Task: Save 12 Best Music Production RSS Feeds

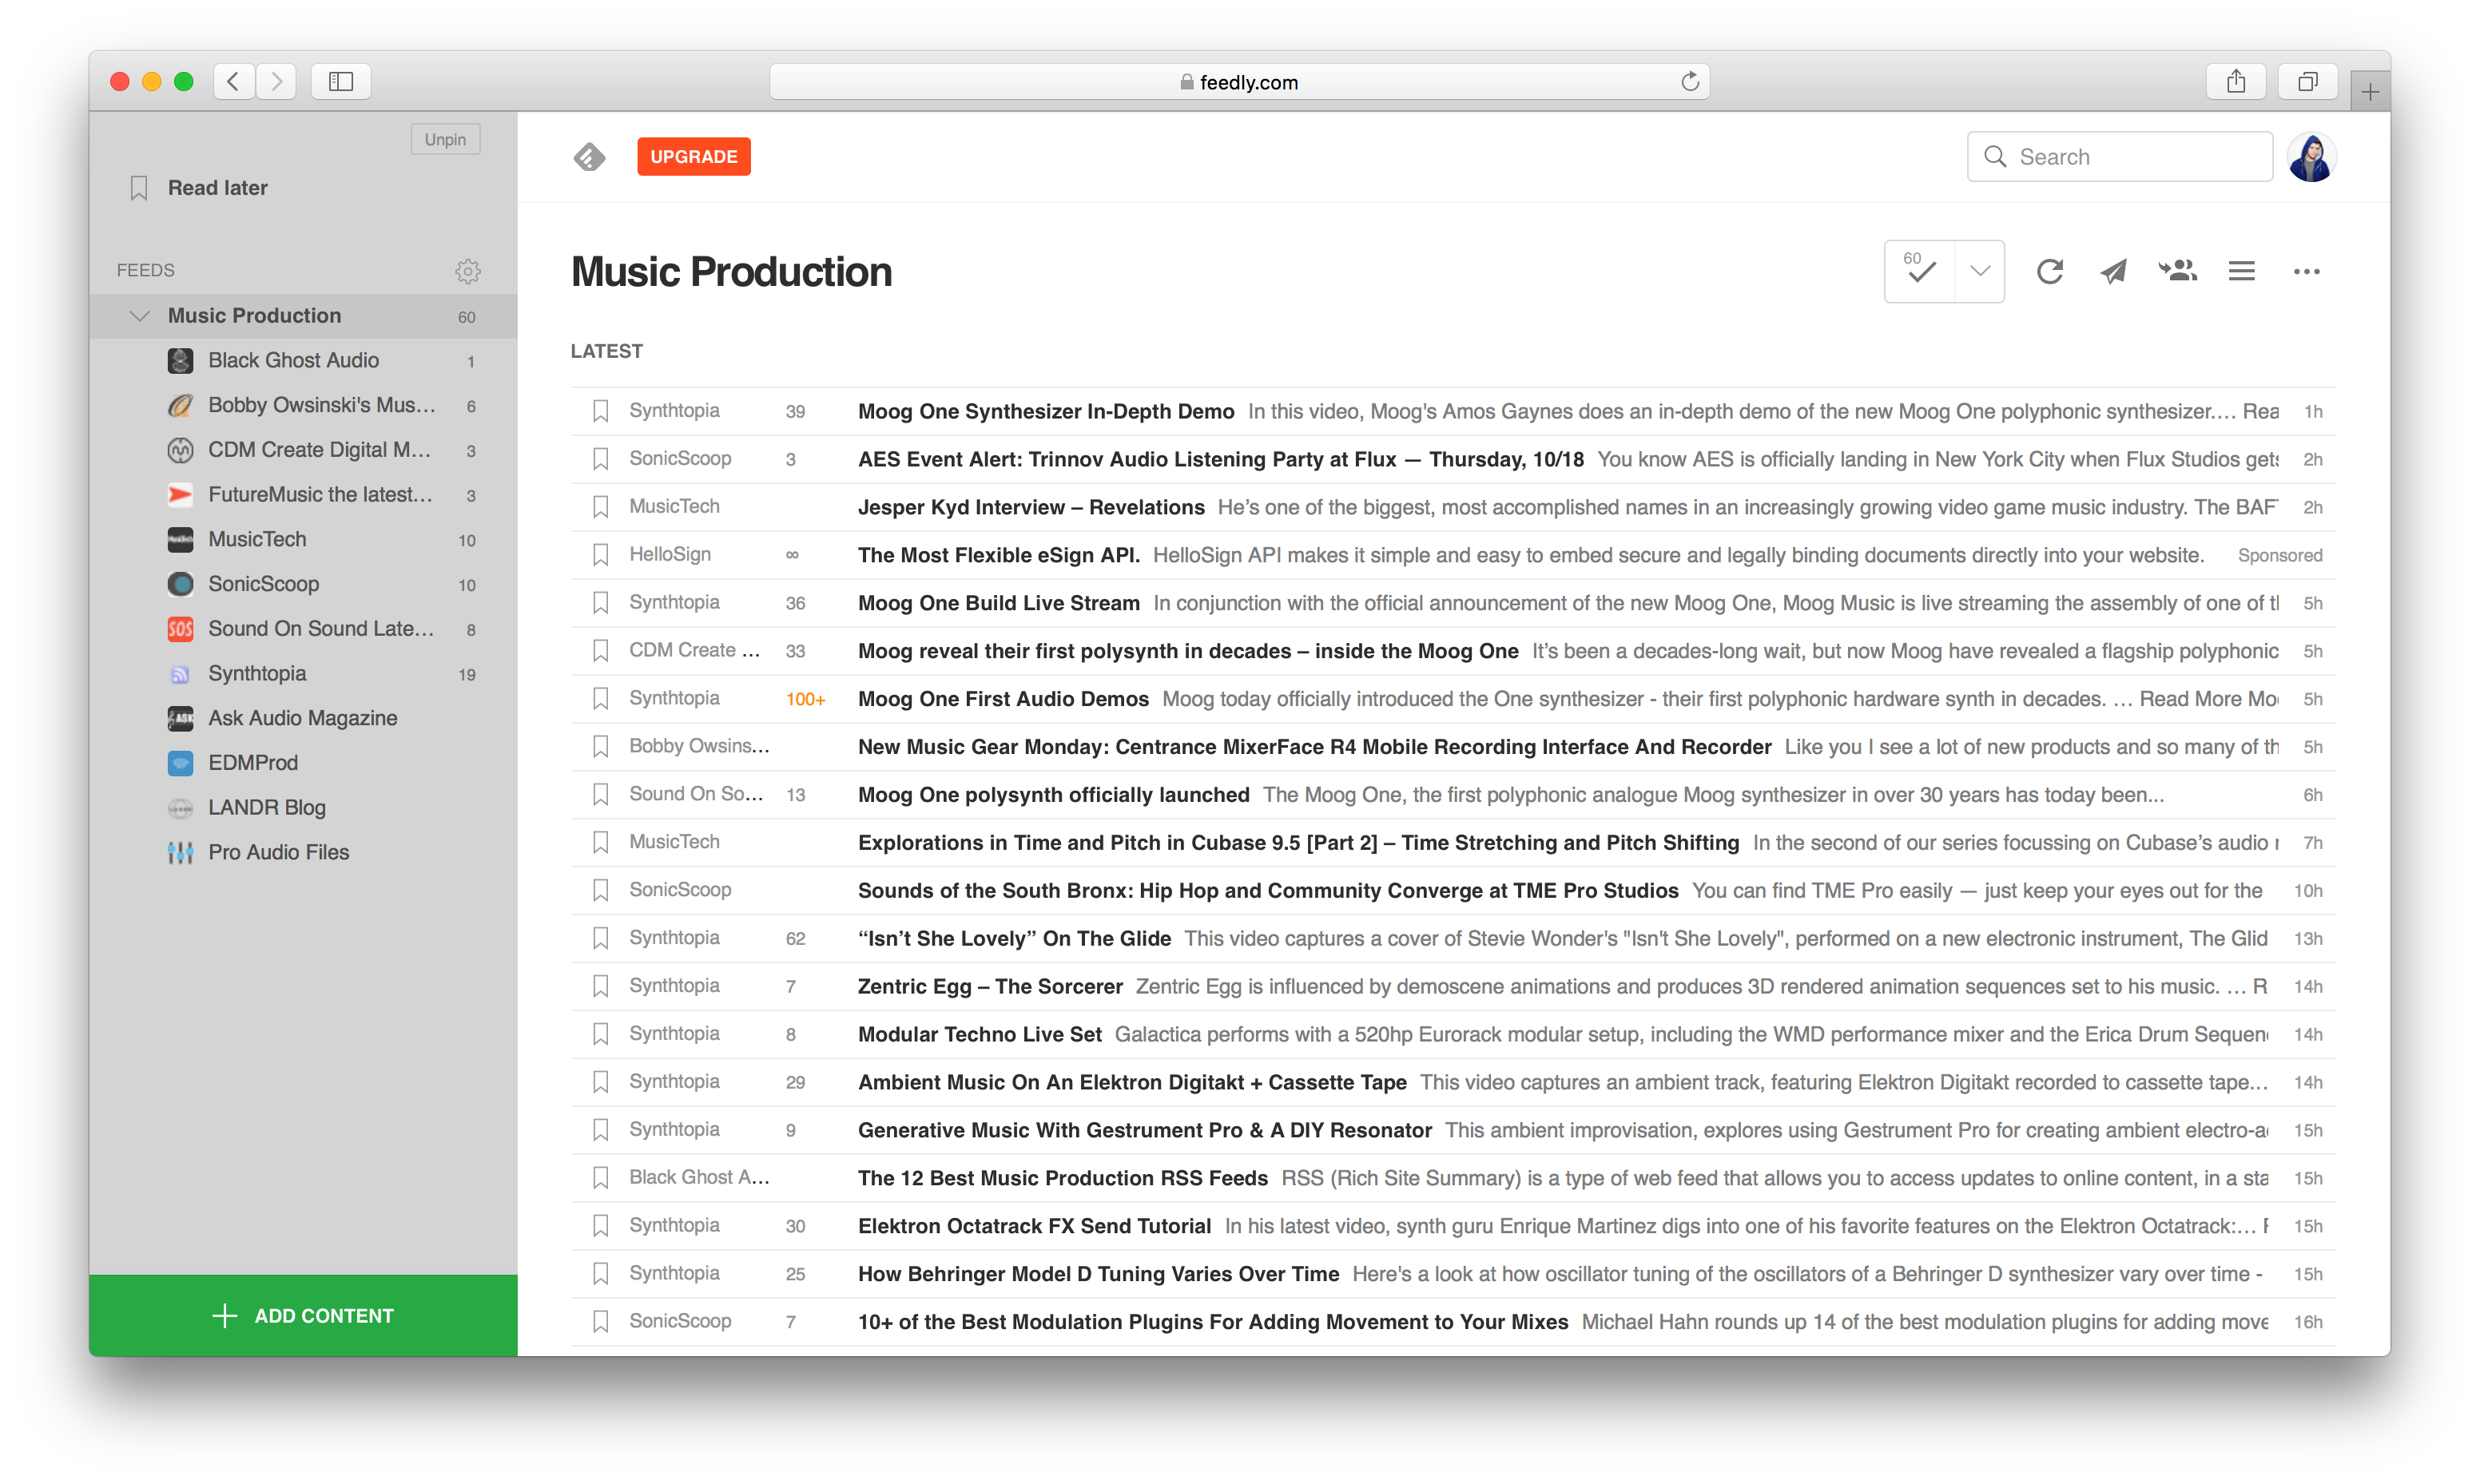Action: click(600, 1178)
